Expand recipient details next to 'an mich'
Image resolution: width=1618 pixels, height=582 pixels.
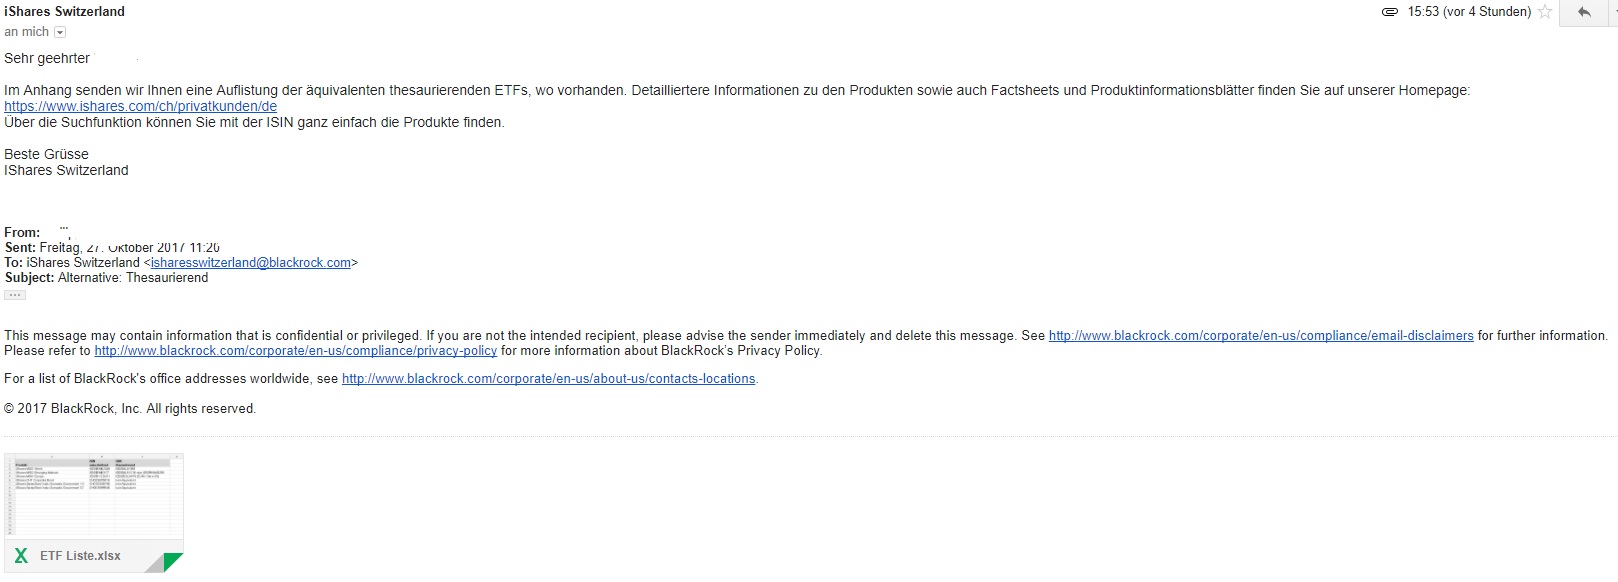60,32
